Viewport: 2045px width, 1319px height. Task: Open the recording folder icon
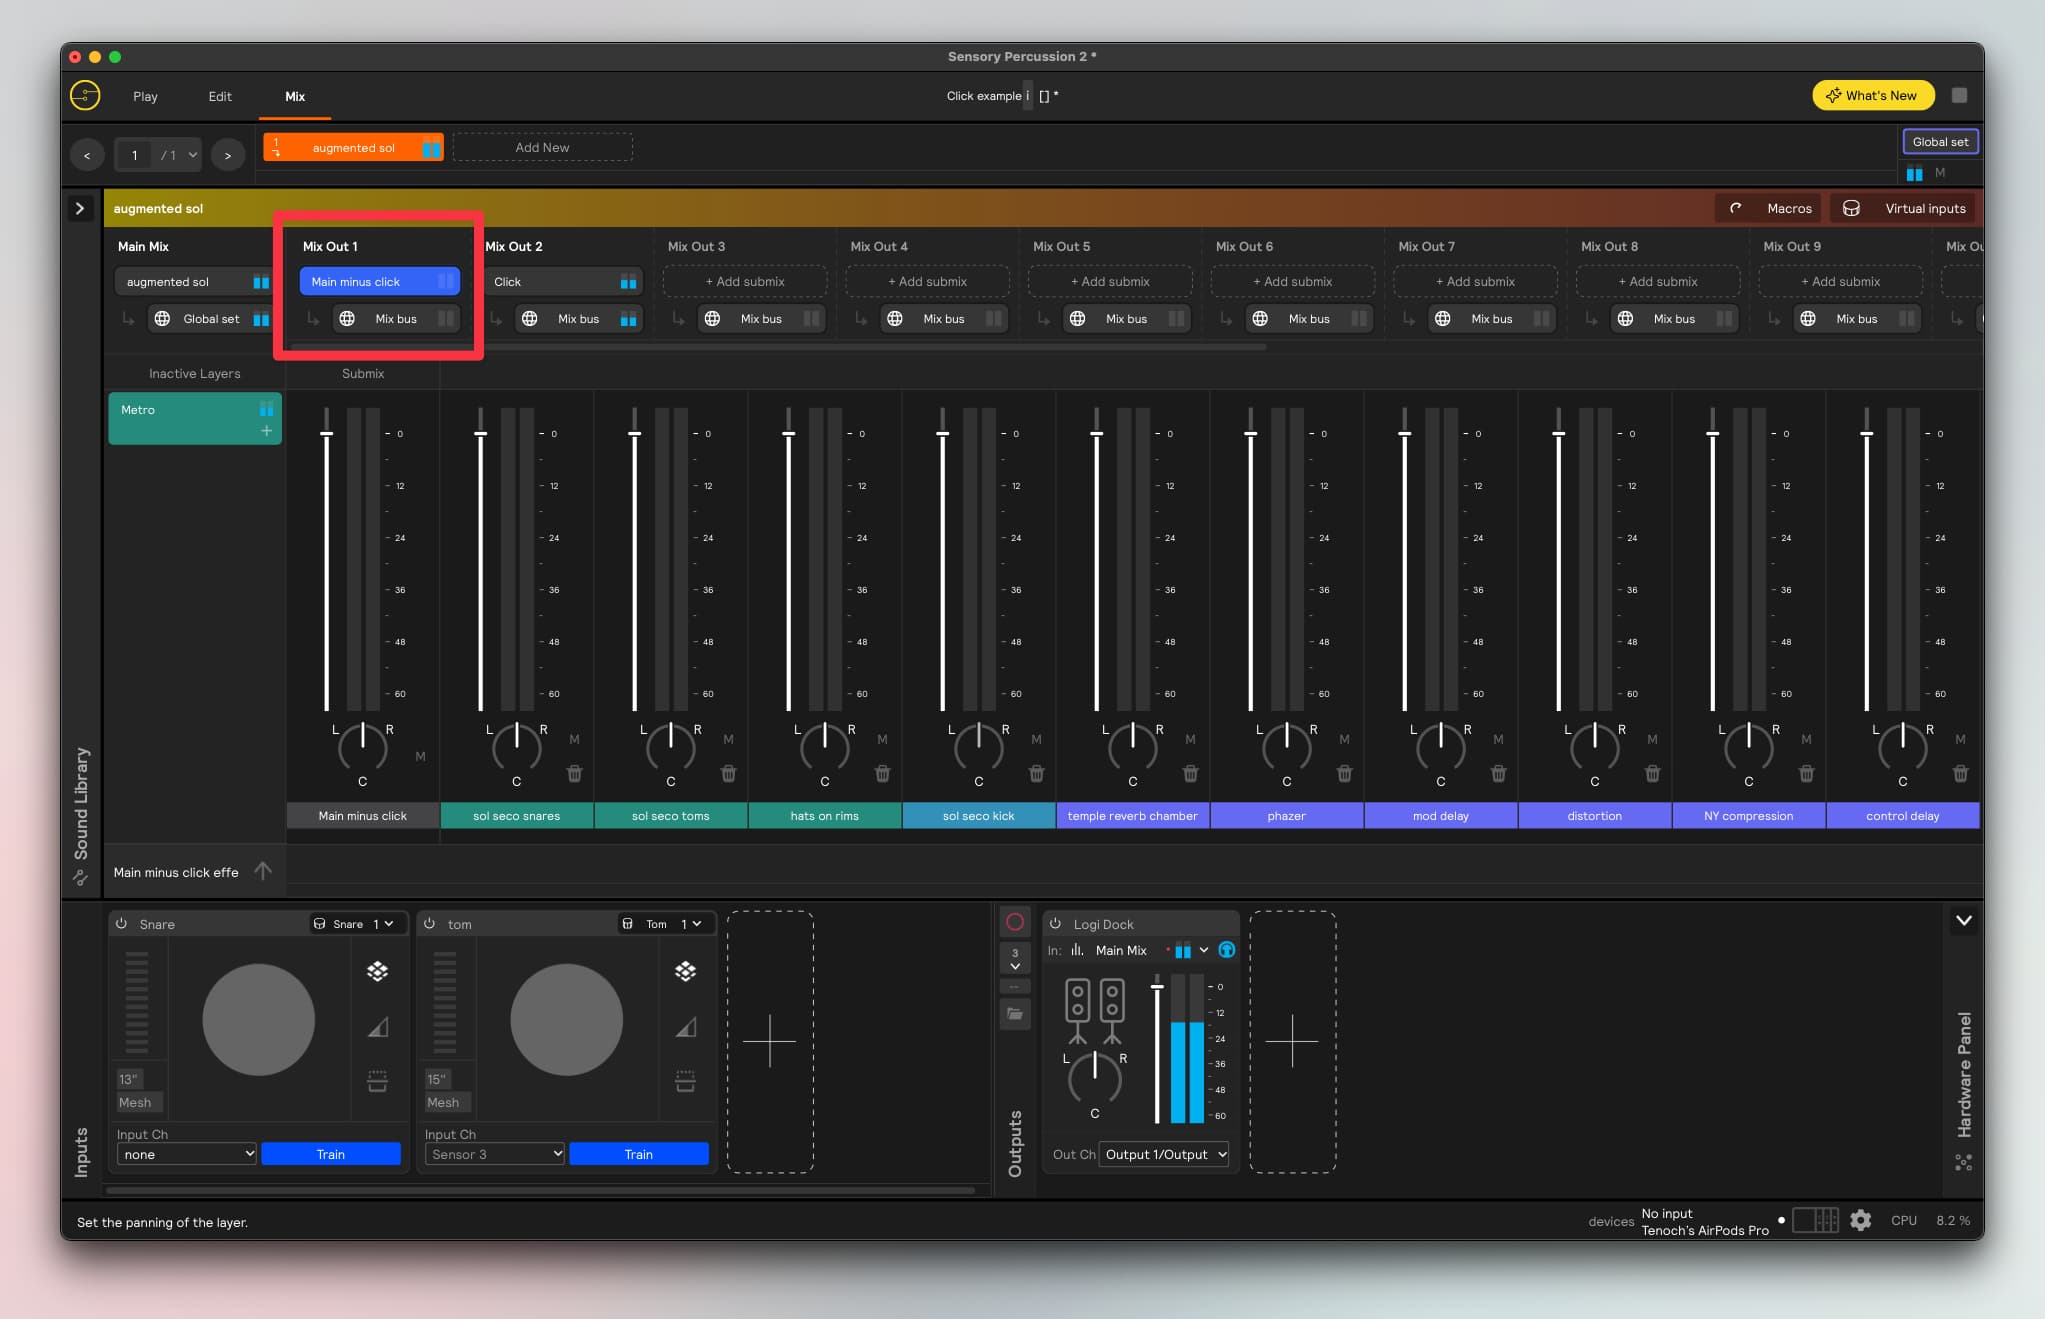coord(1014,1014)
